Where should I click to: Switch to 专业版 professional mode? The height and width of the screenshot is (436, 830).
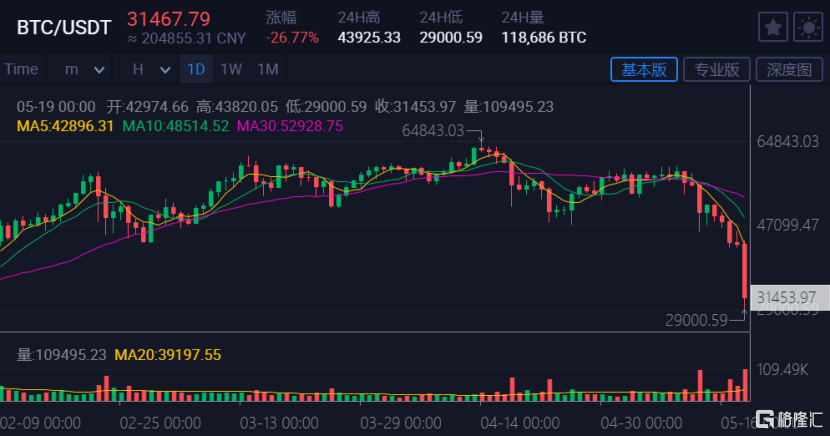pos(717,69)
